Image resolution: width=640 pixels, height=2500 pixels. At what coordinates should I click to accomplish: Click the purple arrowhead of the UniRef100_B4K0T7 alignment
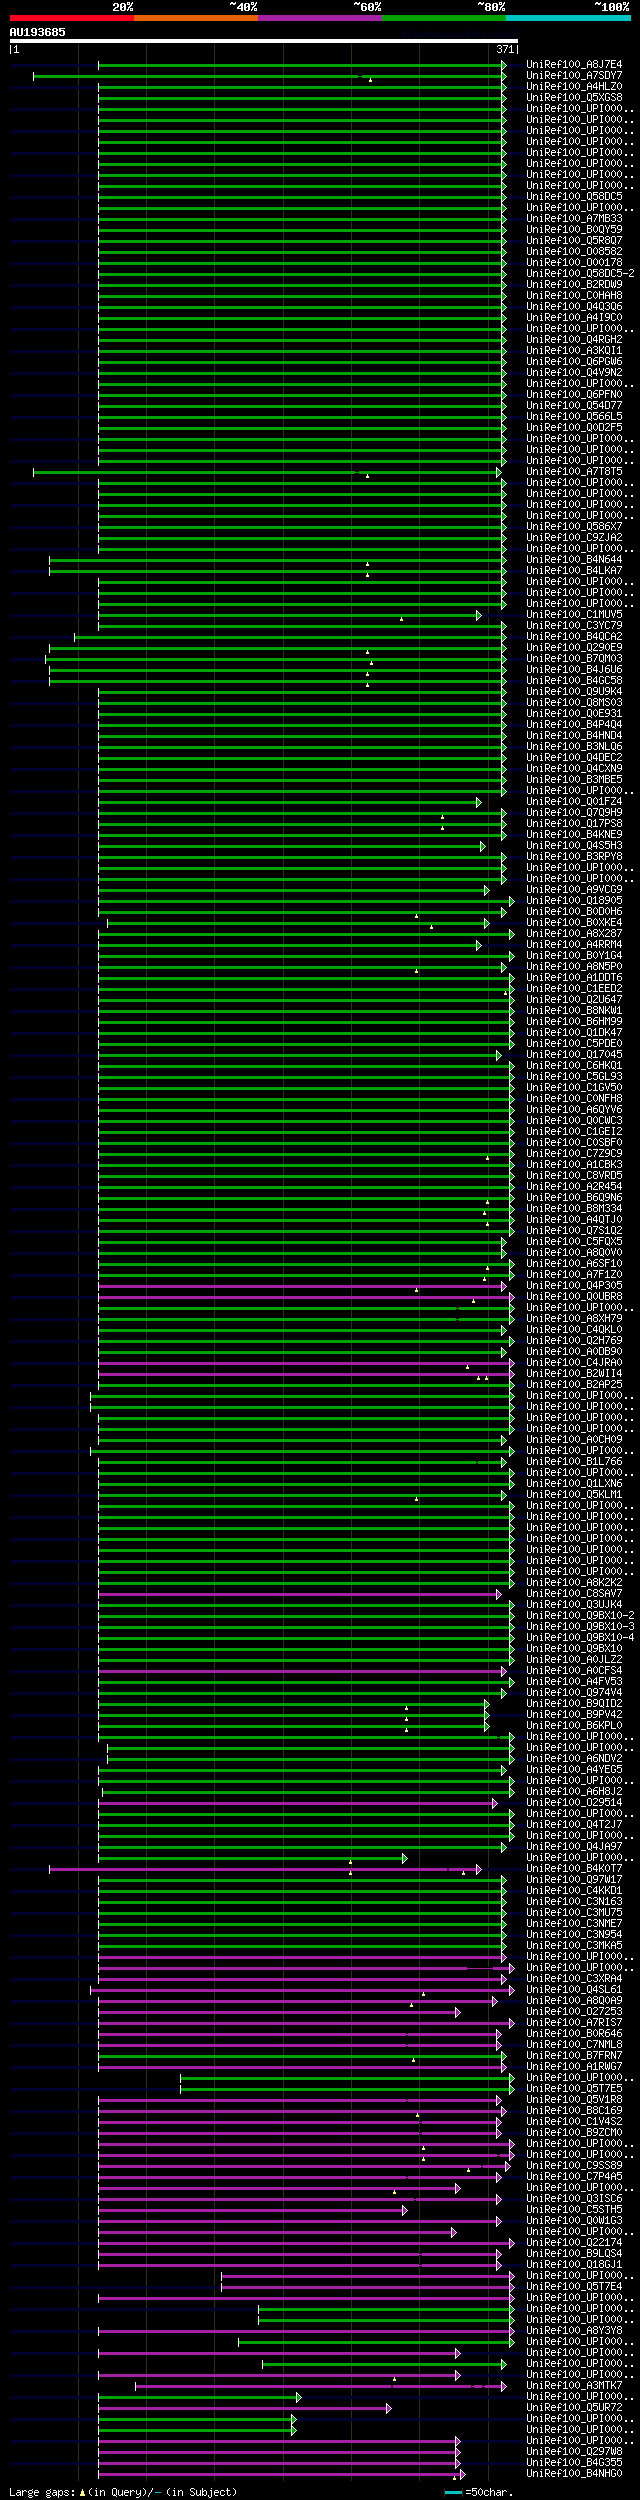coord(479,1869)
